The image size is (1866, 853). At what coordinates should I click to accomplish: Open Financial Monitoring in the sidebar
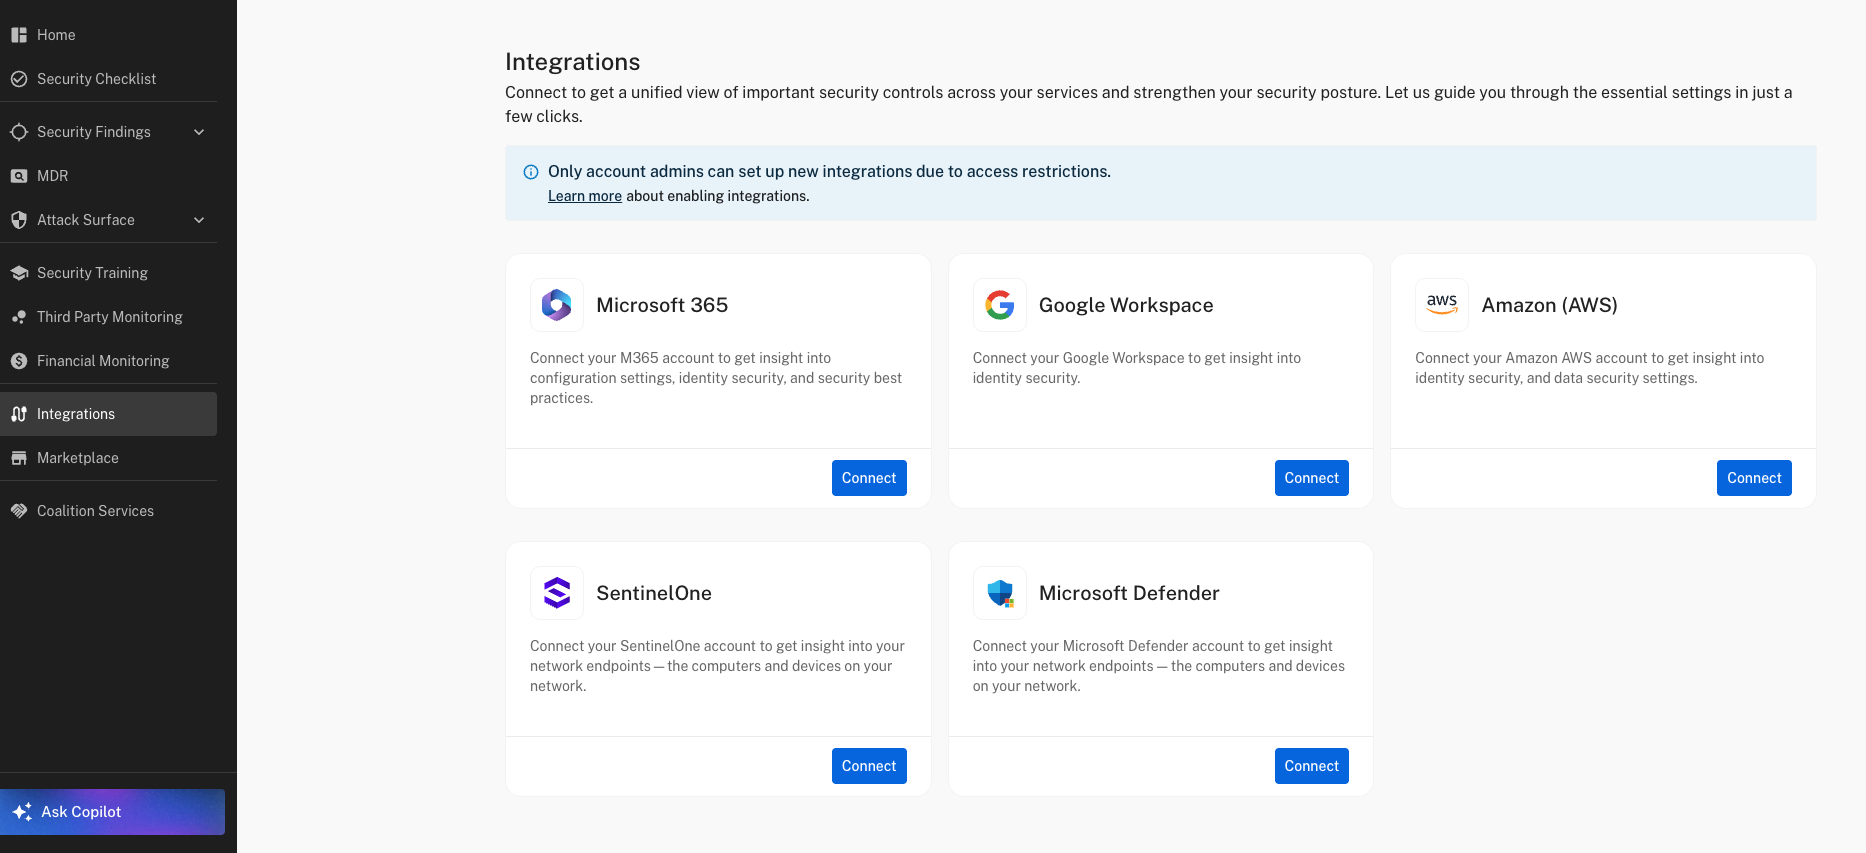(x=103, y=361)
